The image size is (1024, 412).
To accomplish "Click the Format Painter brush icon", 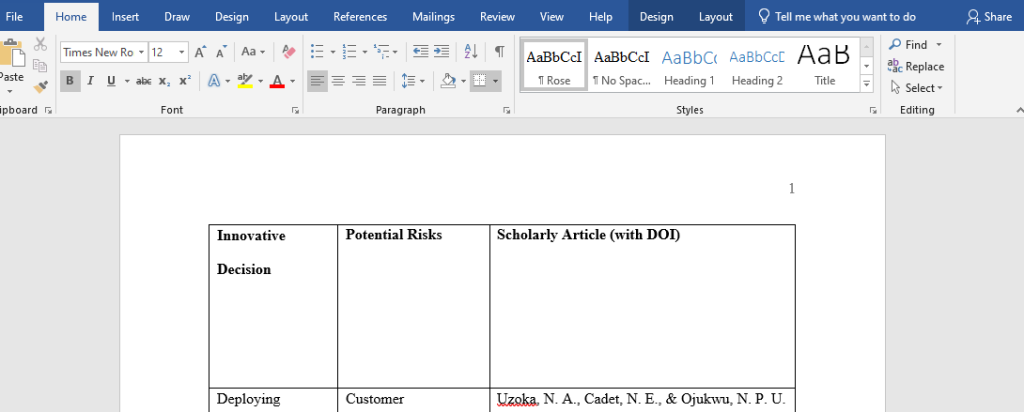I will 41,87.
